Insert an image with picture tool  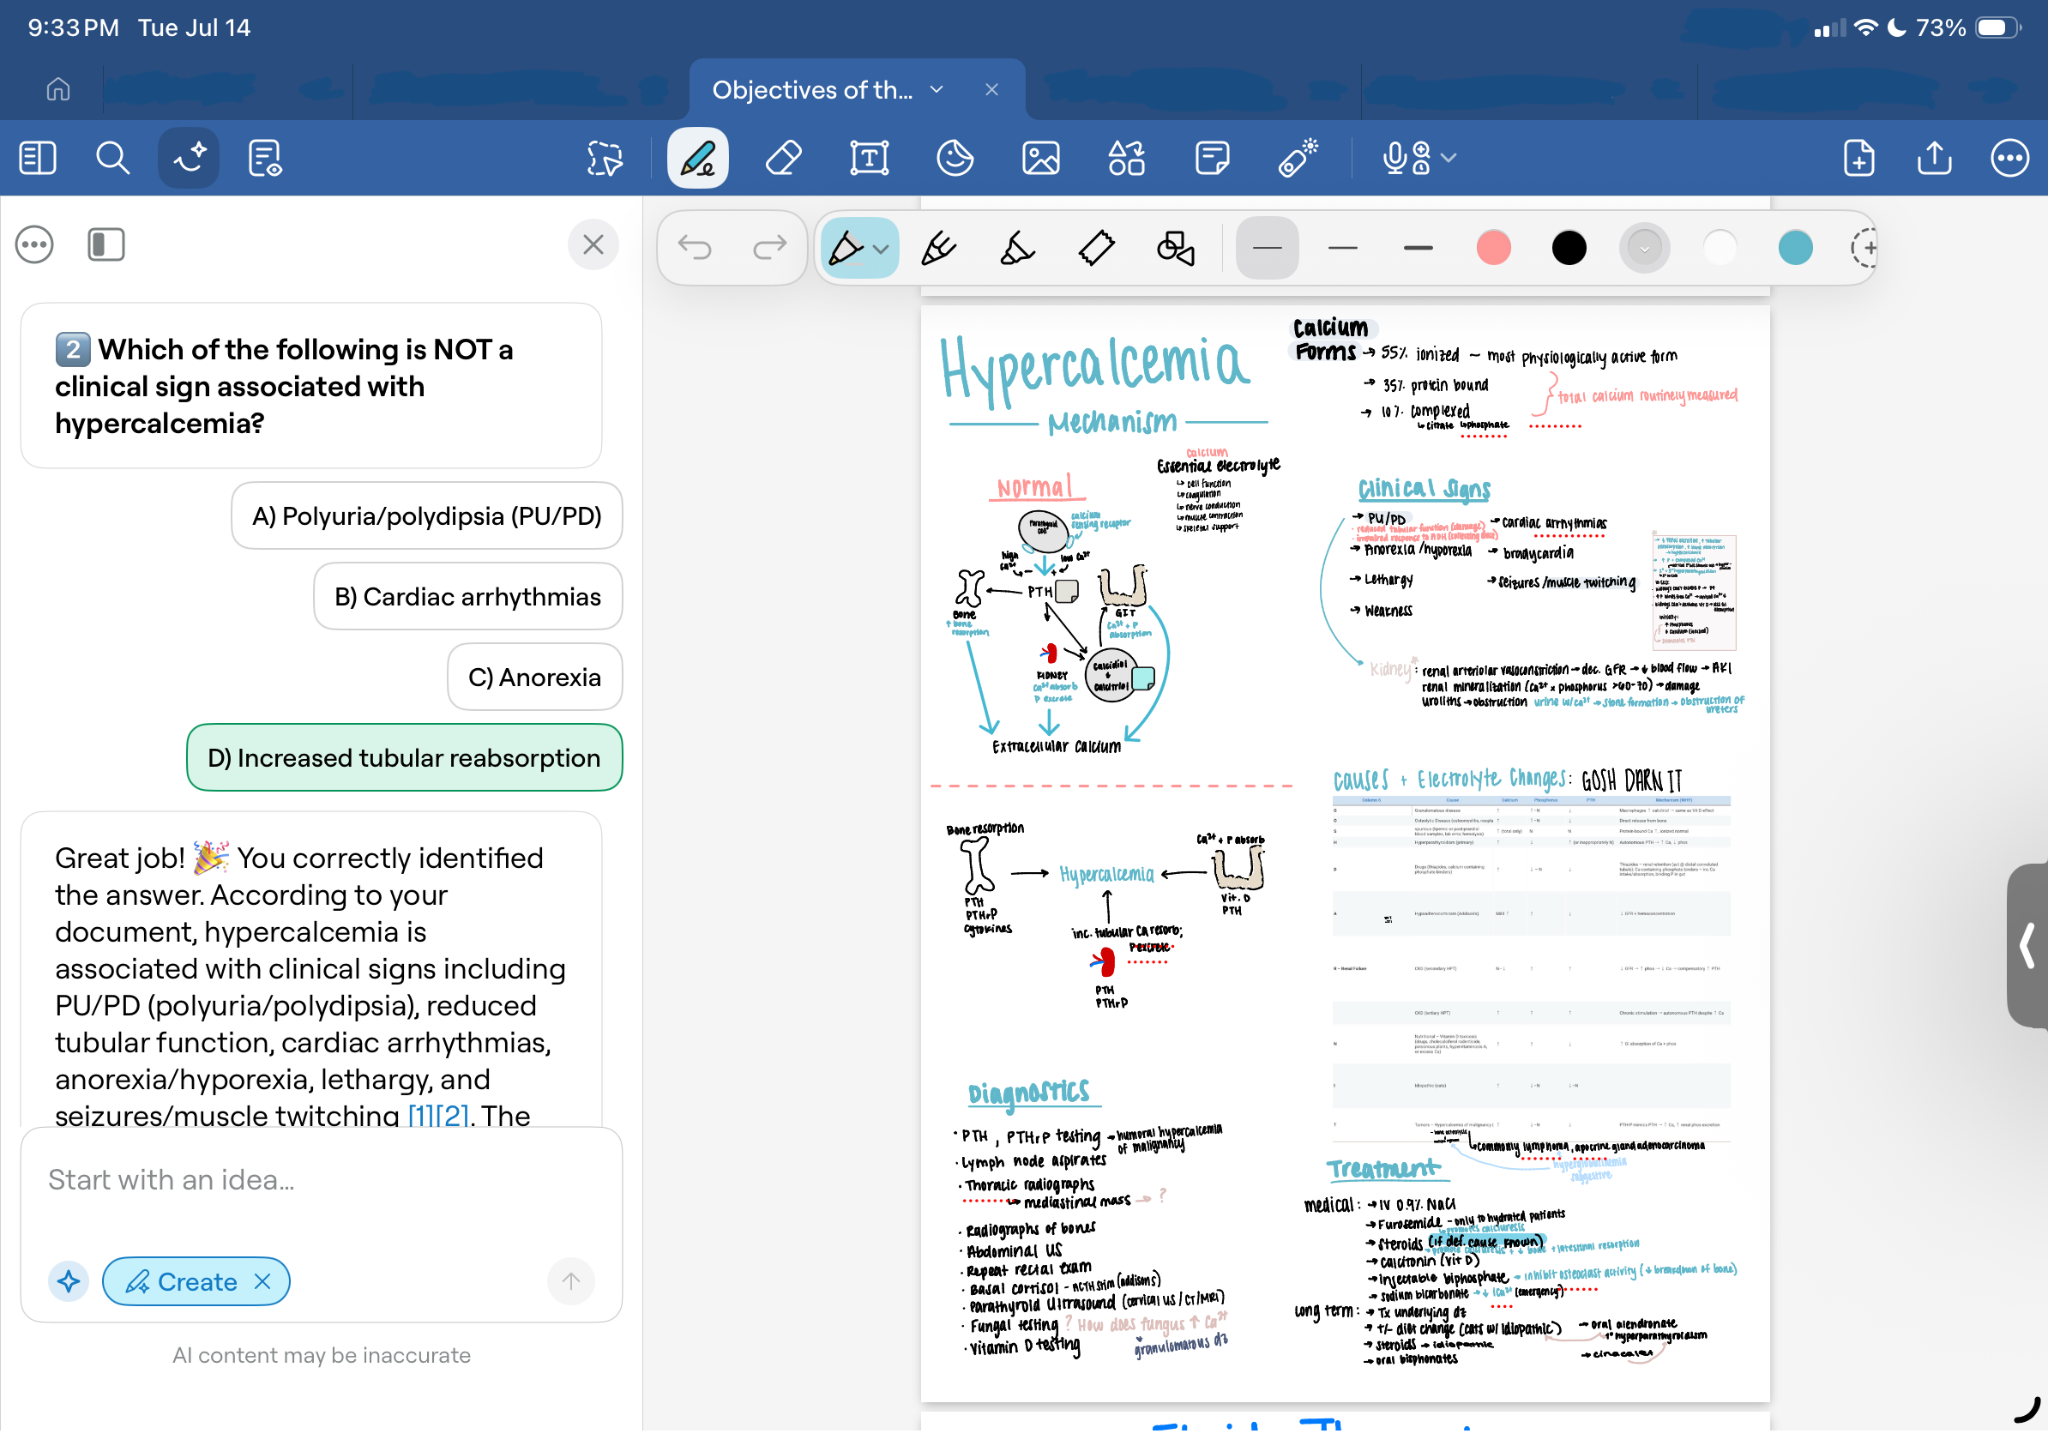[x=1041, y=158]
